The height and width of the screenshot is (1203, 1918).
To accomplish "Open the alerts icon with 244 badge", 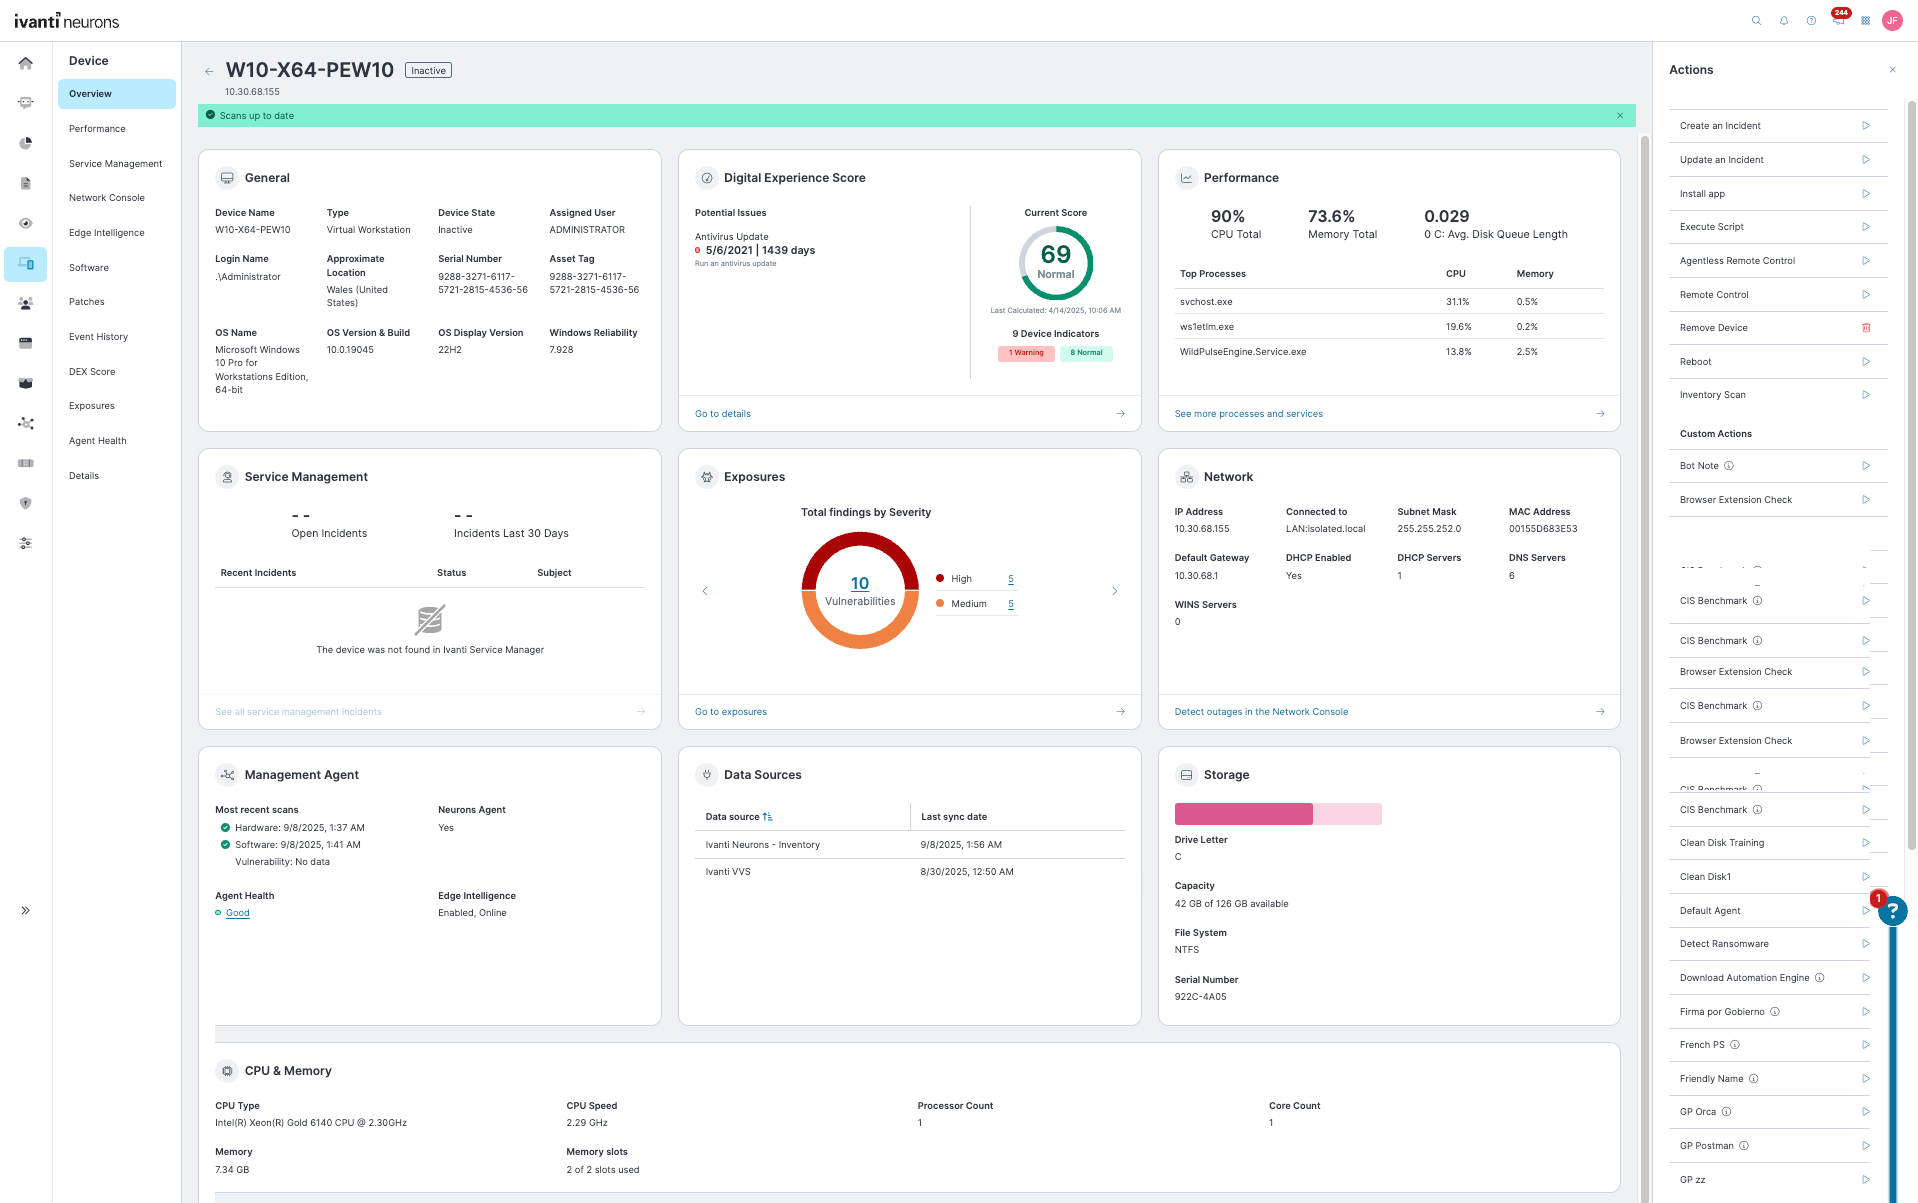I will coord(1839,19).
